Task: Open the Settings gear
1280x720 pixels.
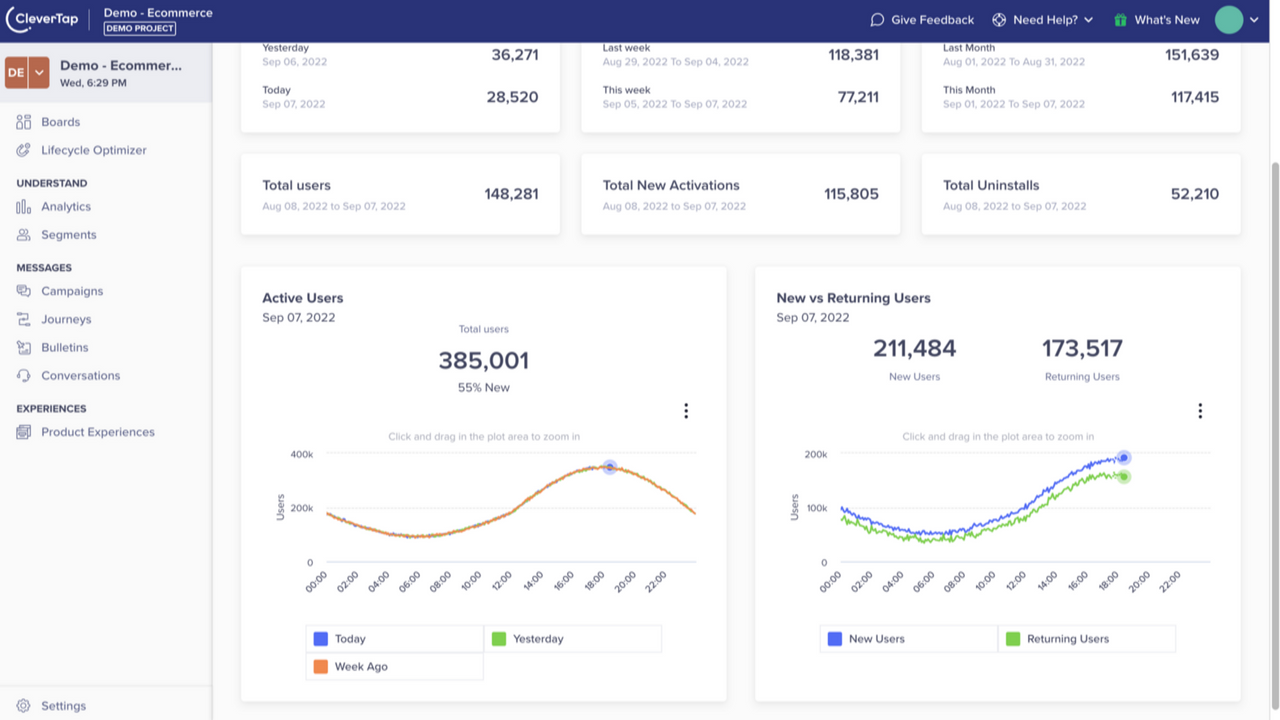Action: (24, 705)
